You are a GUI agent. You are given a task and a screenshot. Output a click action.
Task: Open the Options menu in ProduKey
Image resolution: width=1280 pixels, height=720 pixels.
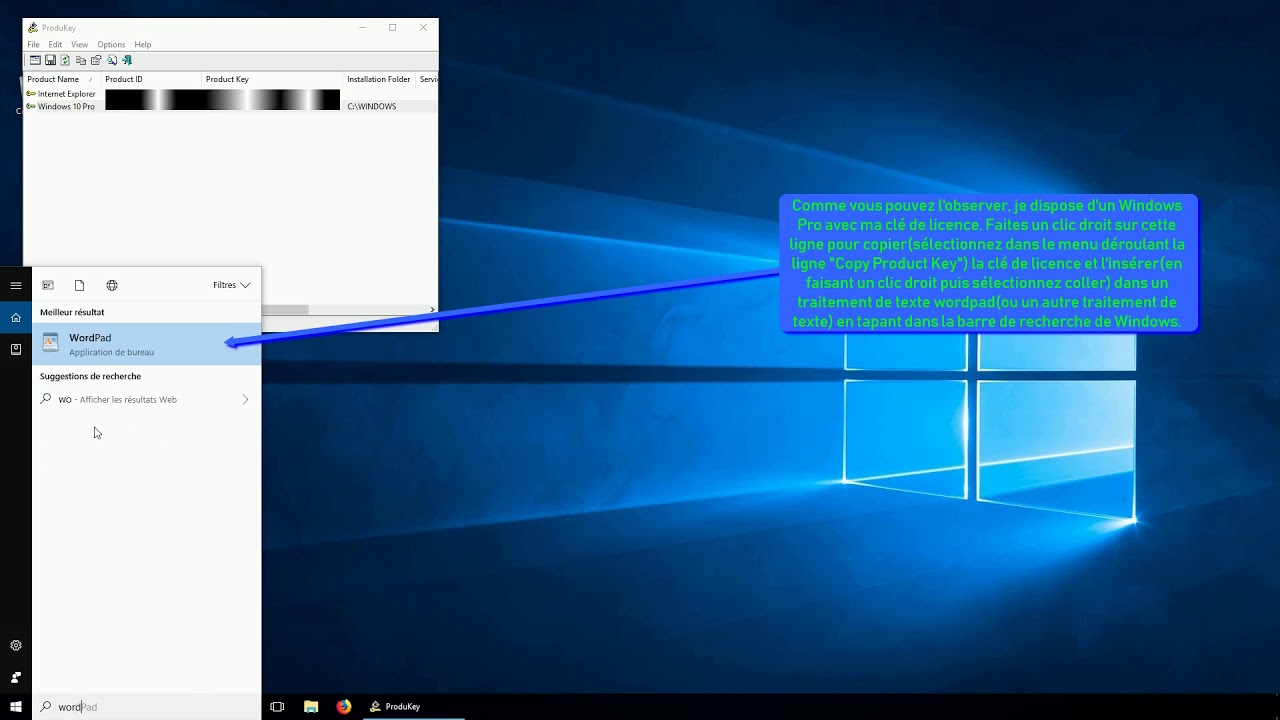pos(111,45)
